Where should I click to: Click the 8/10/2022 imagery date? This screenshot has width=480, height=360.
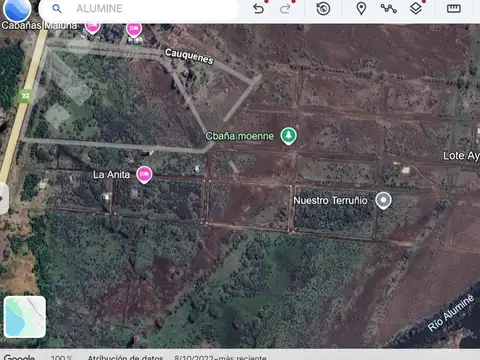tap(220, 357)
